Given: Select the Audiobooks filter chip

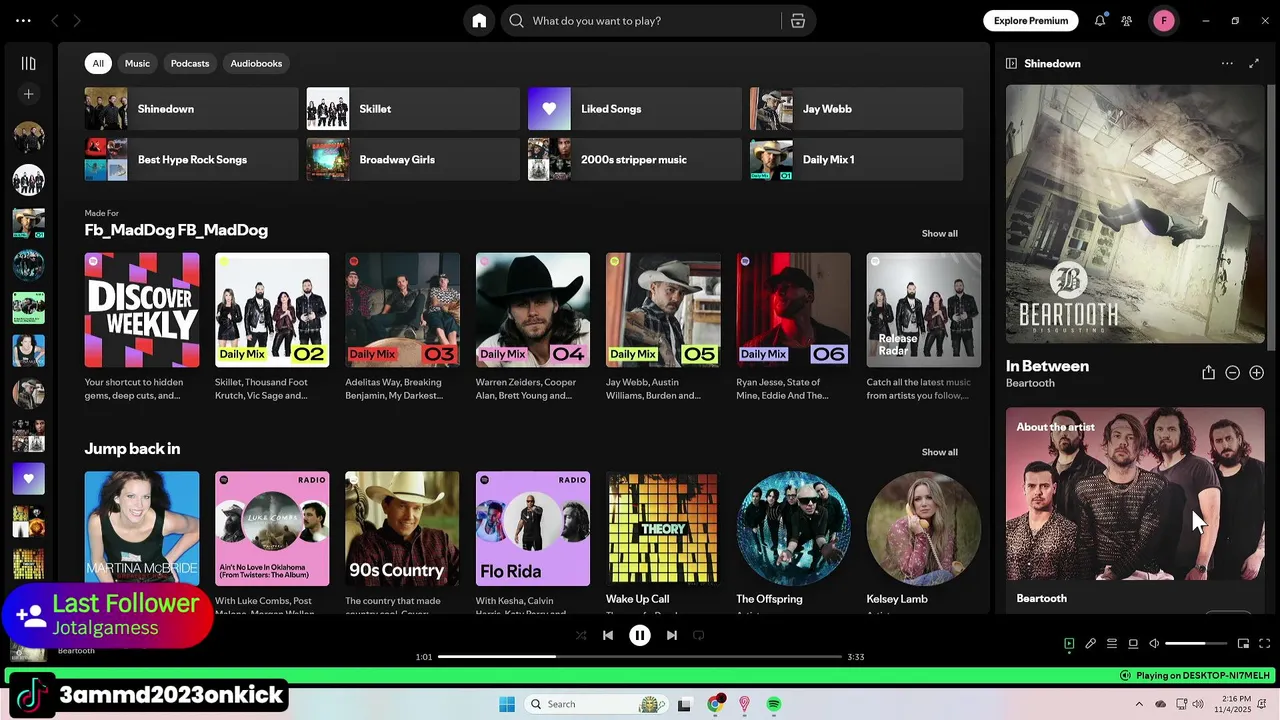Looking at the screenshot, I should 256,63.
